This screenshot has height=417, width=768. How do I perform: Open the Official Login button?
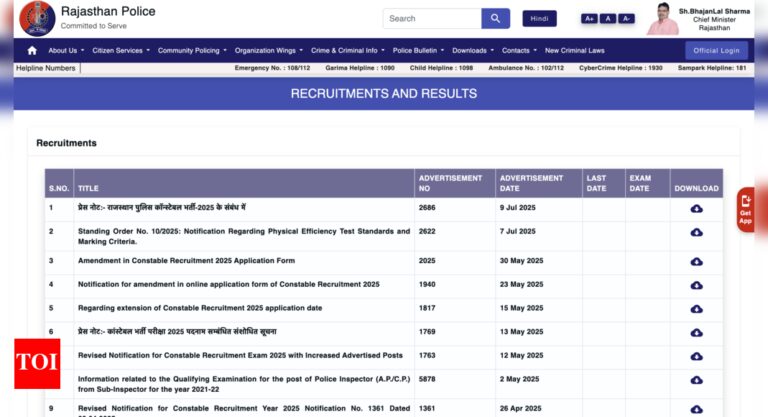(716, 50)
